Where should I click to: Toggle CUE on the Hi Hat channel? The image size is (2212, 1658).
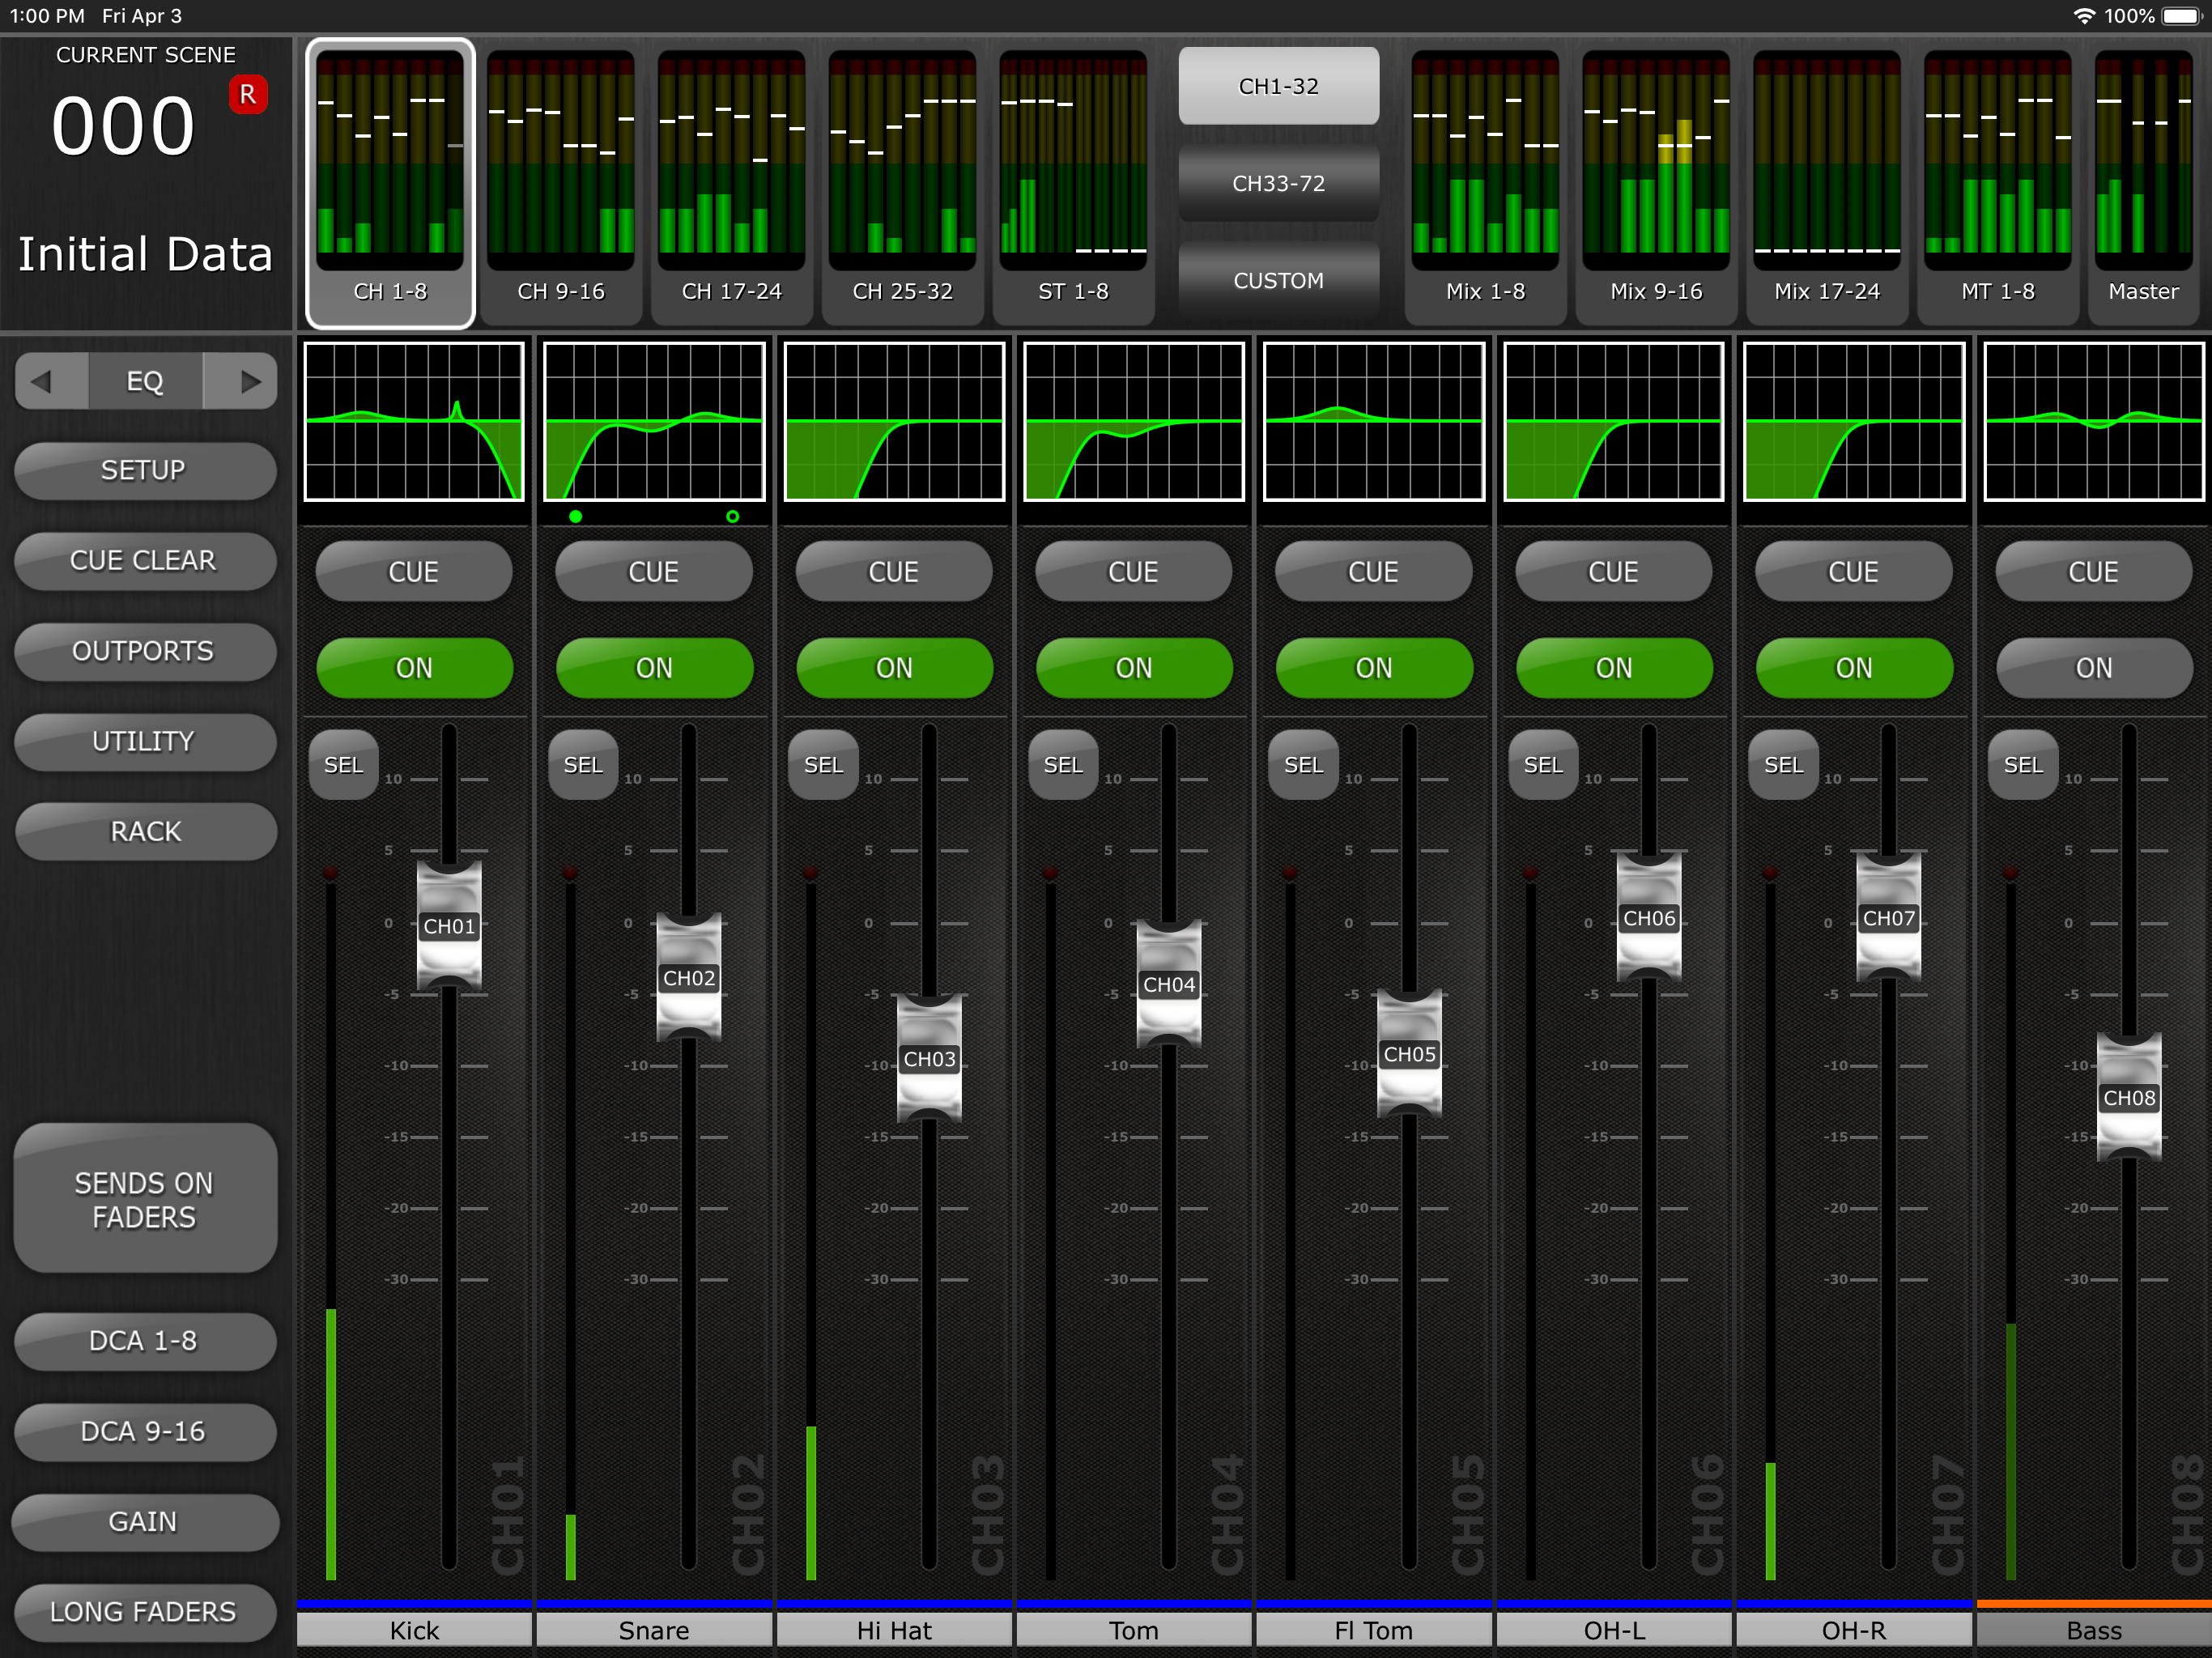(x=893, y=572)
